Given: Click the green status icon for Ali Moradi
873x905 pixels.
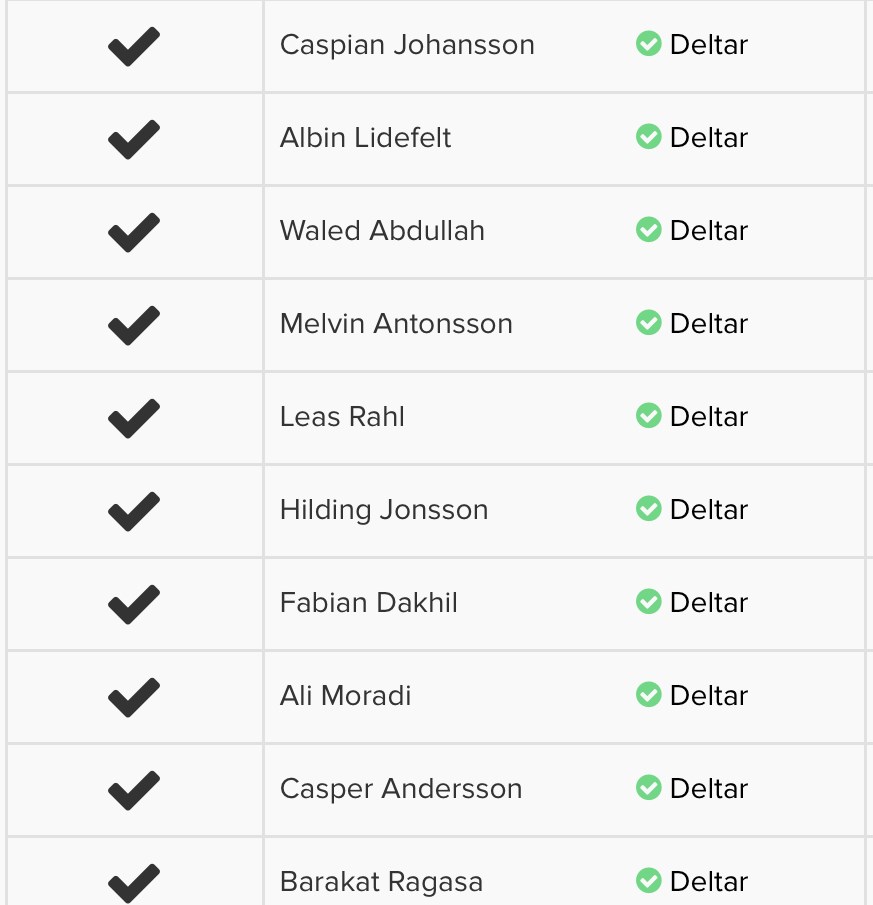Looking at the screenshot, I should click(x=649, y=695).
